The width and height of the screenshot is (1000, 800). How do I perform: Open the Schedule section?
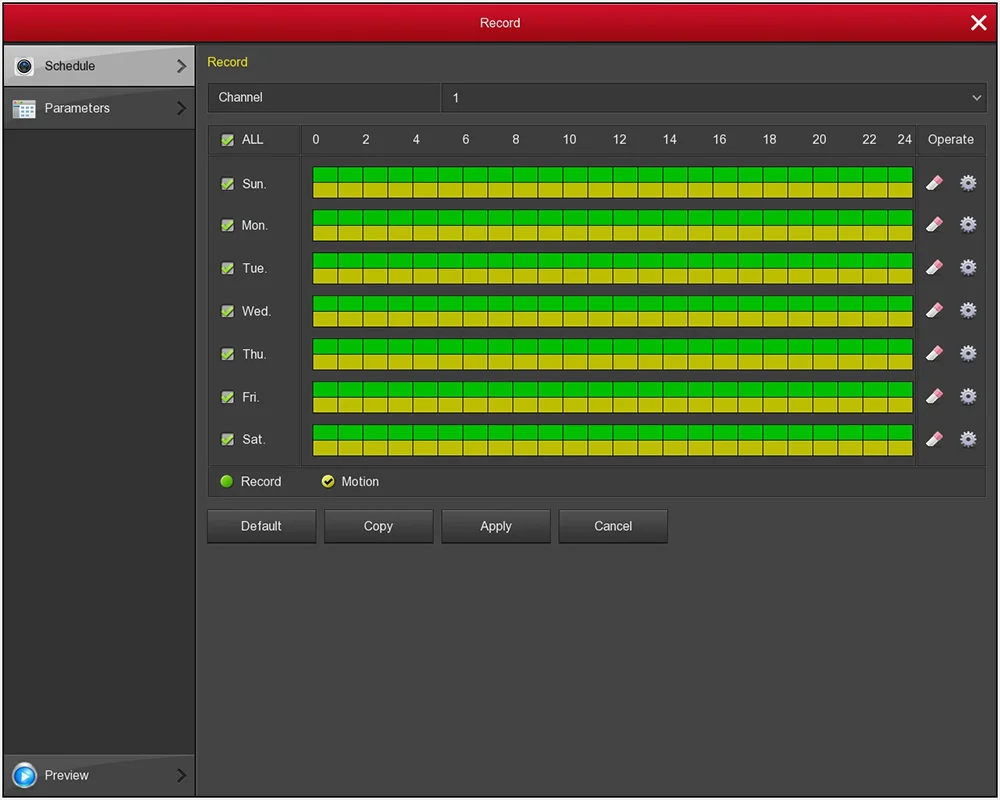tap(99, 66)
